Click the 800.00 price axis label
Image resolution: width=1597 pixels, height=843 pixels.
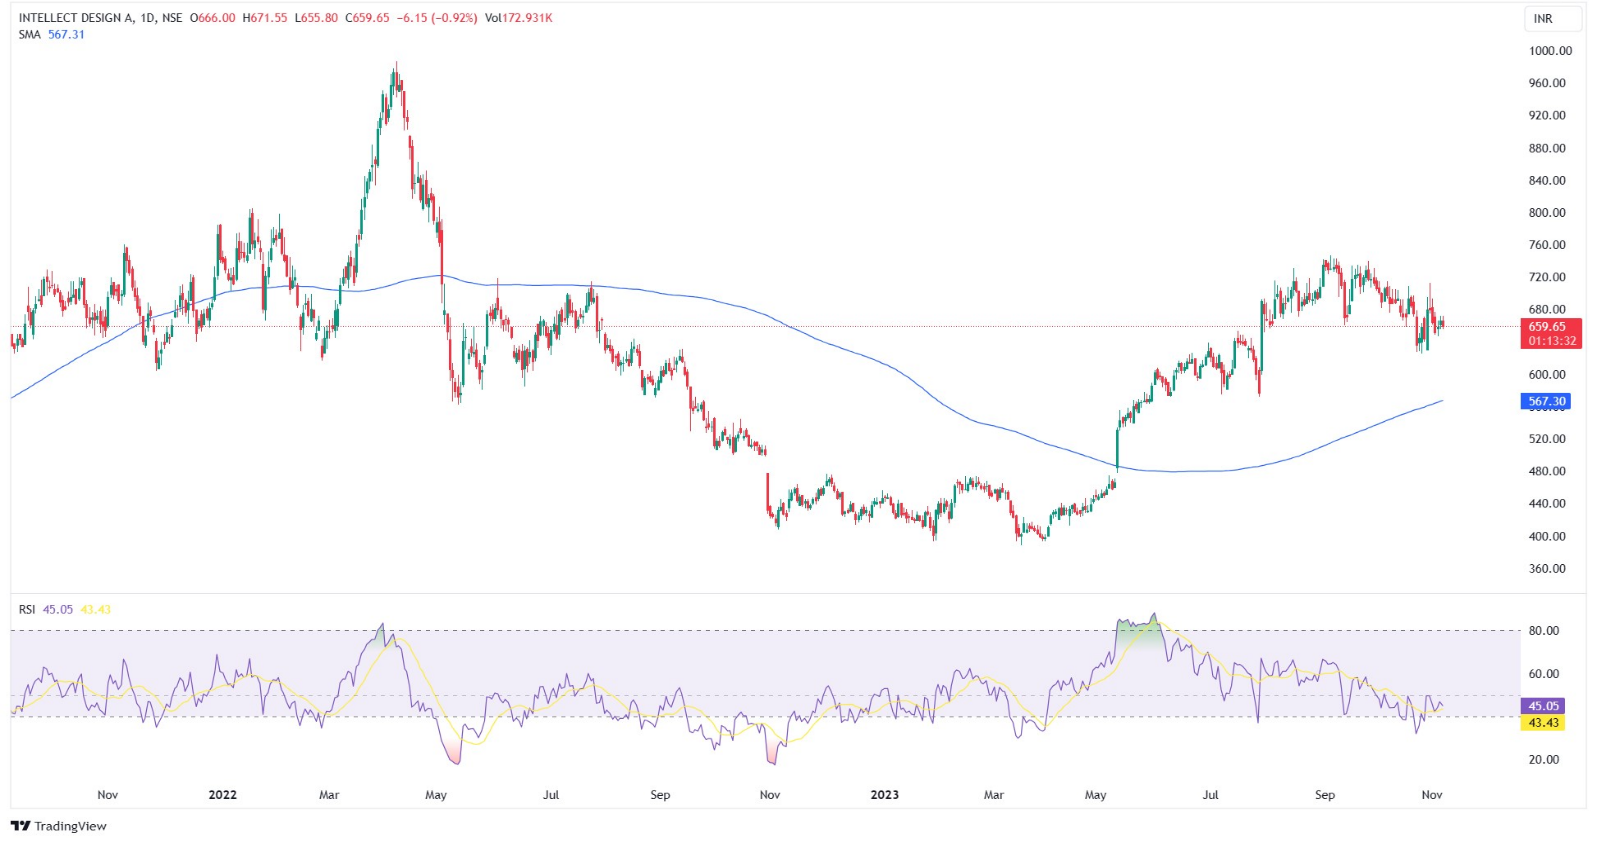pyautogui.click(x=1547, y=213)
